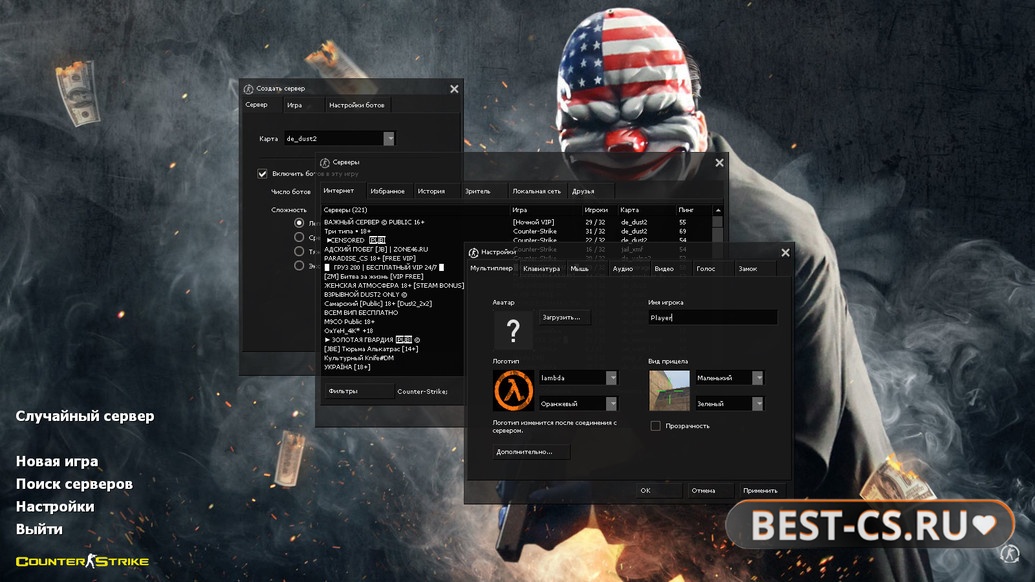
Task: Click the server list scrollbar up arrow
Action: 718,210
